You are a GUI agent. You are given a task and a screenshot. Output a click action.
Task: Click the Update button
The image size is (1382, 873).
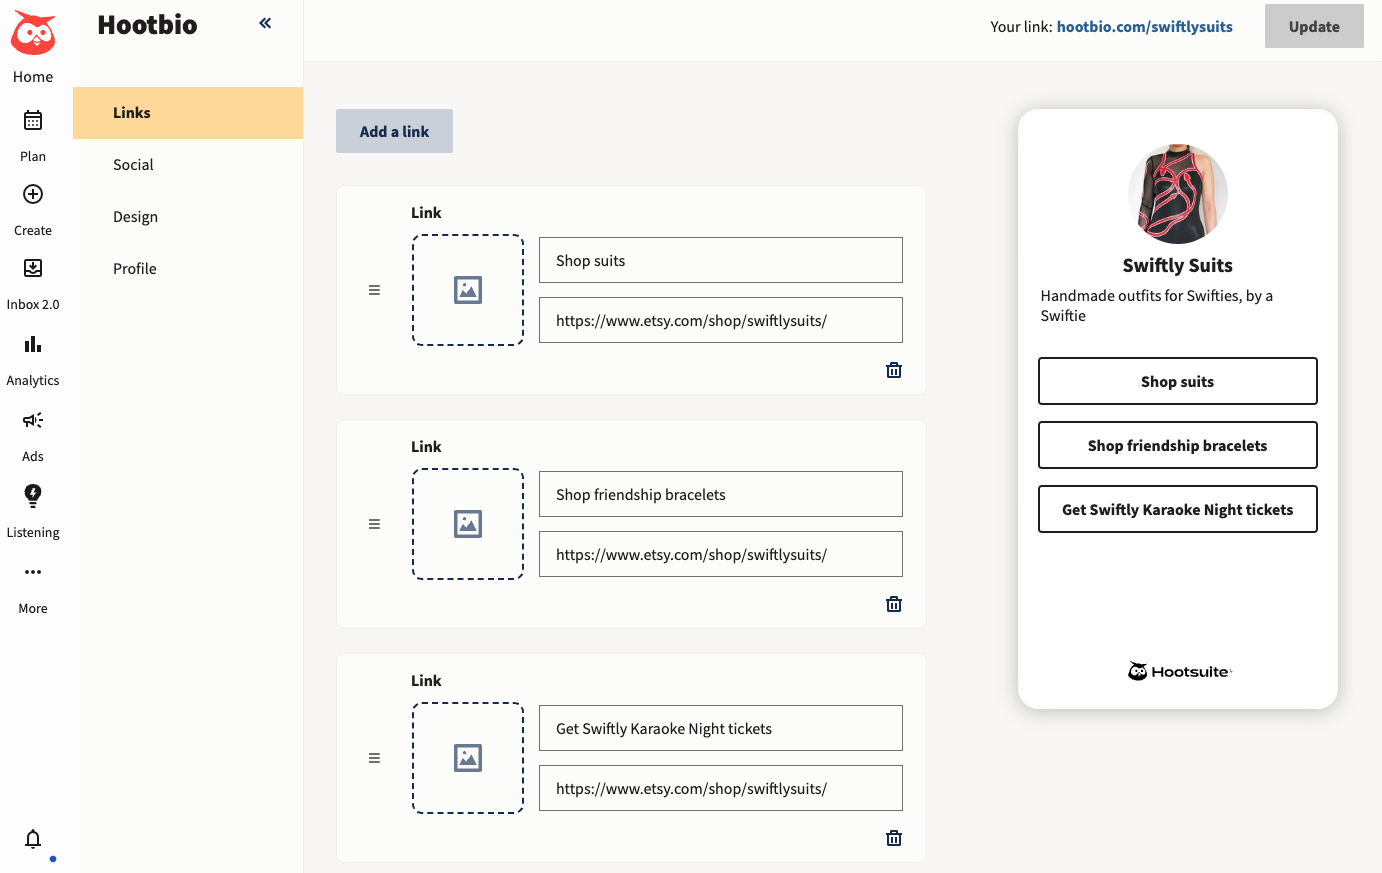pos(1314,26)
